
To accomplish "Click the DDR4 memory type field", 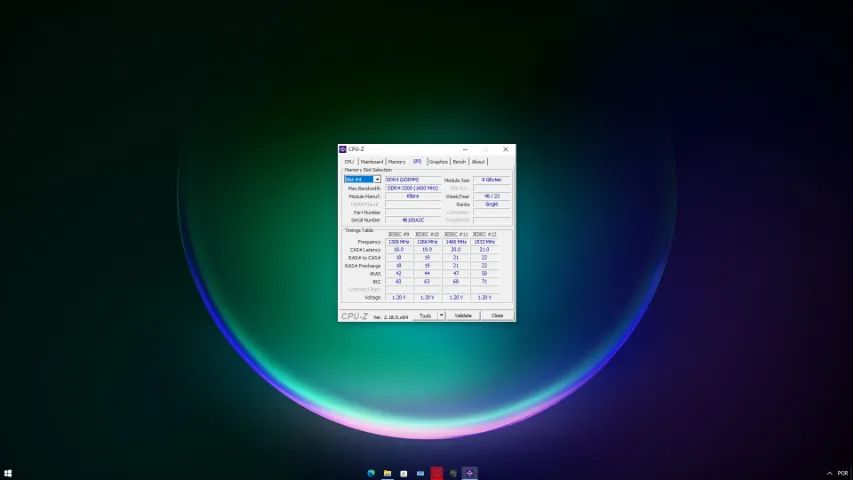I will 413,180.
